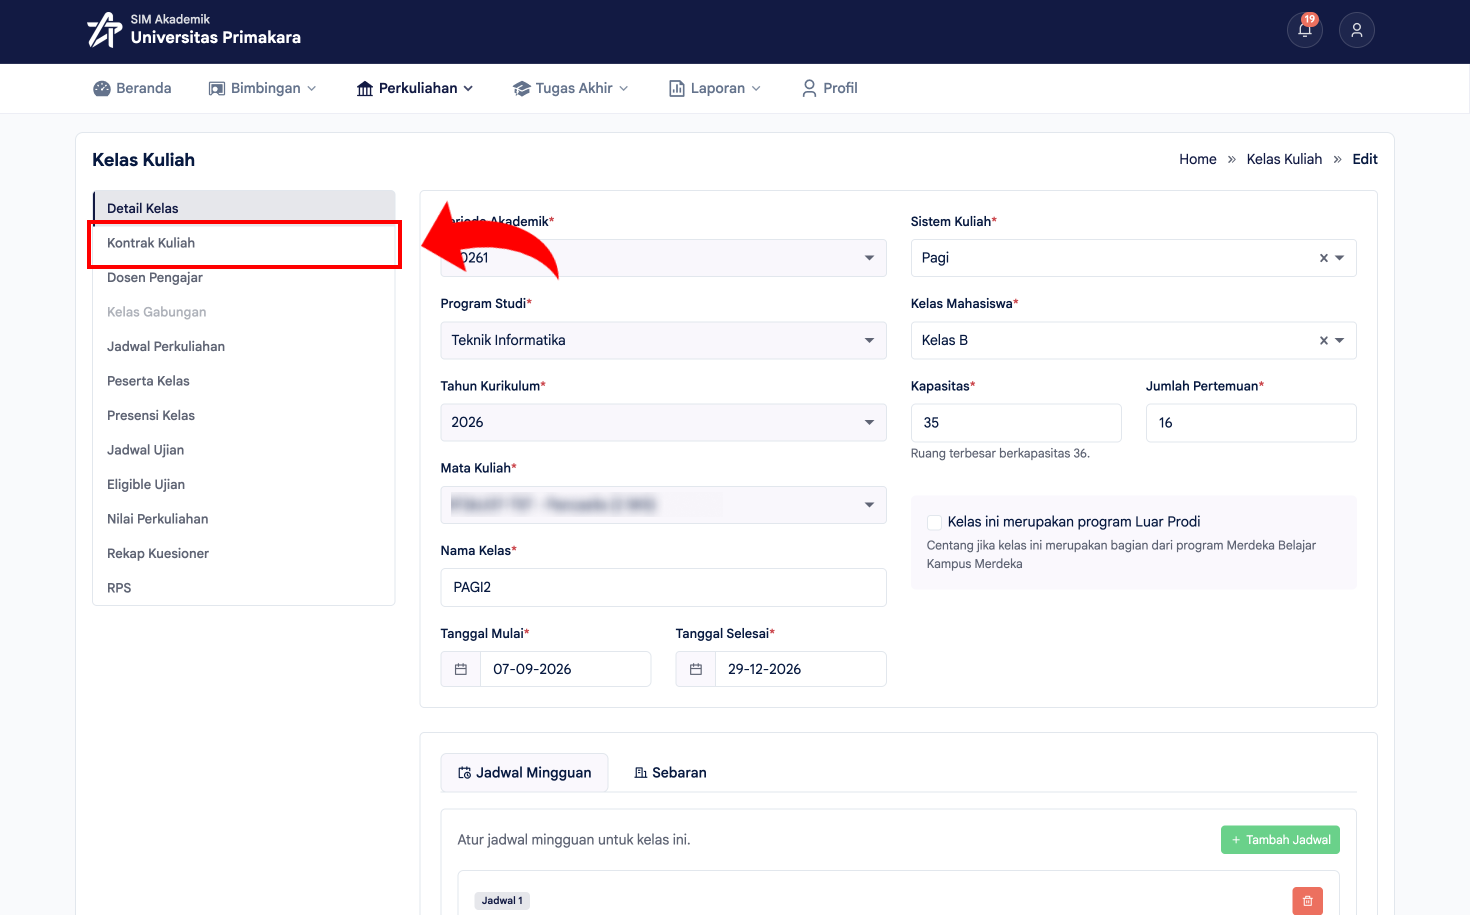Switch to the Sebaran tab
1470x915 pixels.
click(x=670, y=773)
